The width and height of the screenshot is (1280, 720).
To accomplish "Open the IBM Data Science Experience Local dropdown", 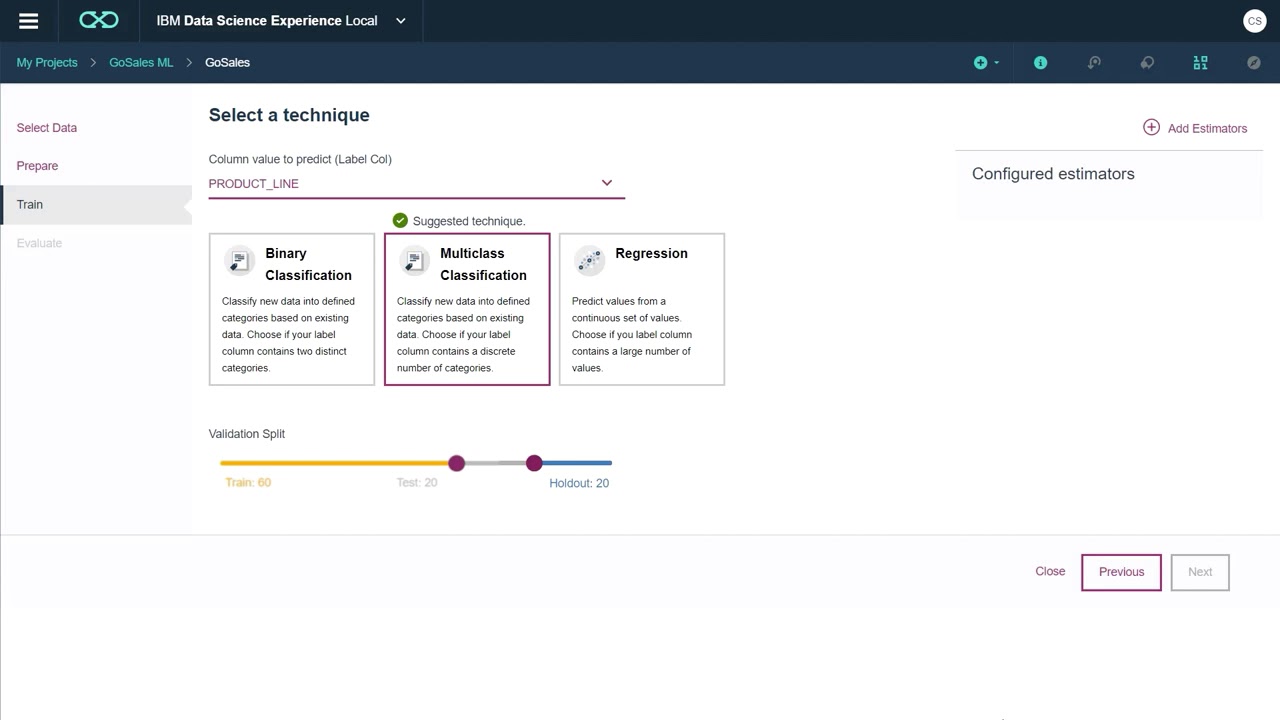I will click(401, 21).
